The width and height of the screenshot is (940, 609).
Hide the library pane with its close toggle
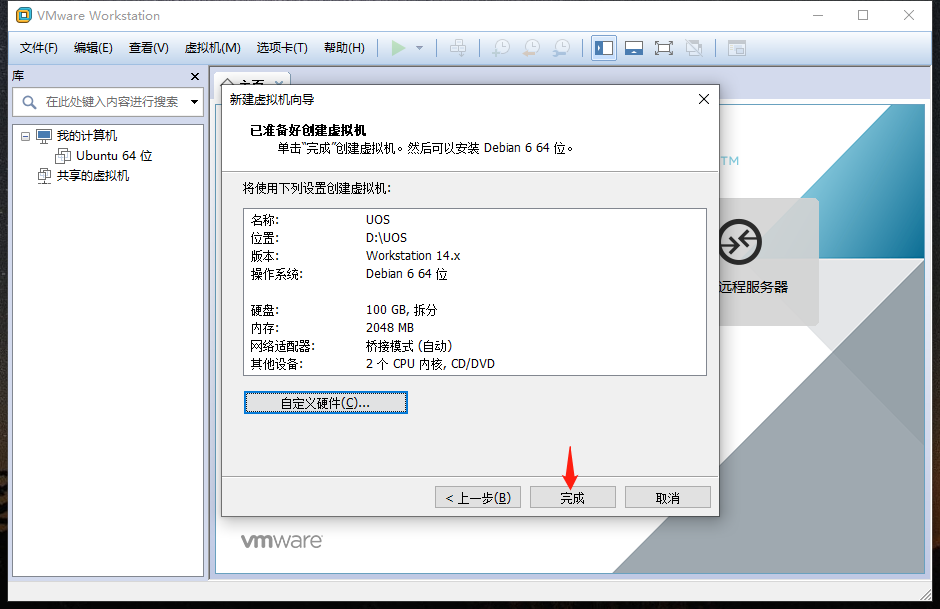coord(194,76)
